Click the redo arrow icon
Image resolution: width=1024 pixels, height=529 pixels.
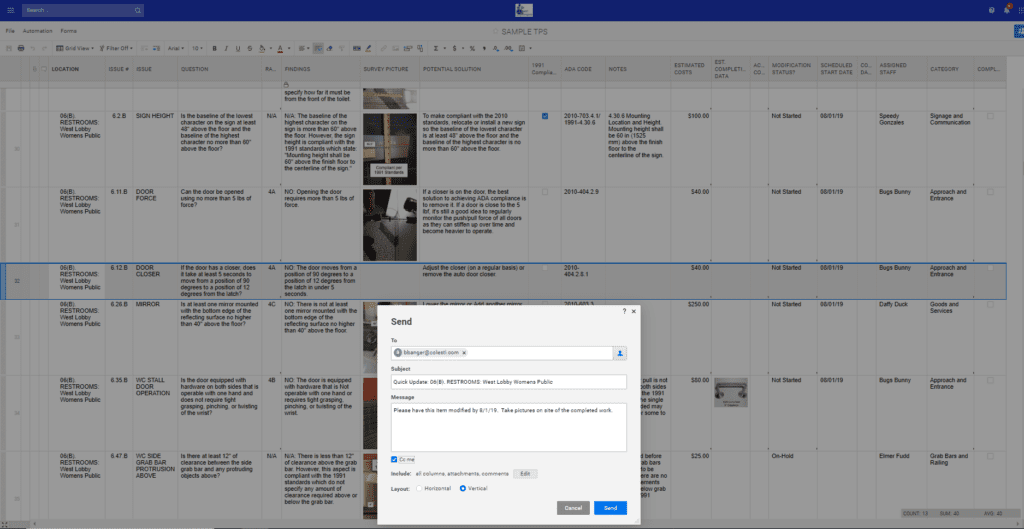coord(44,48)
